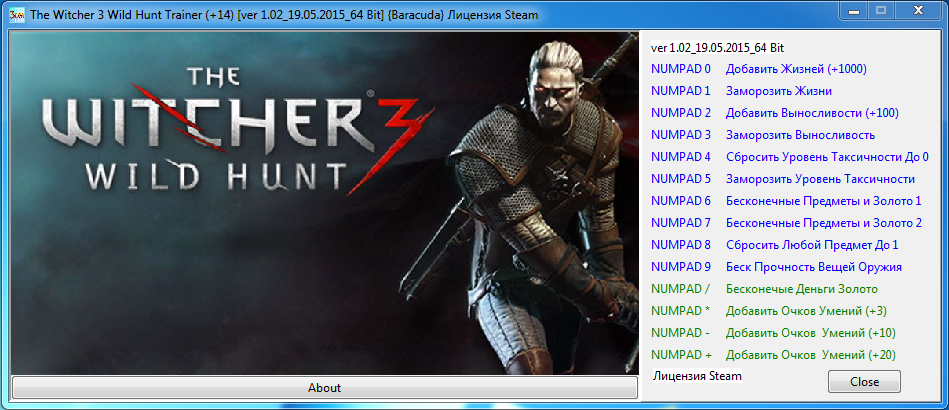The image size is (949, 410).
Task: Click the Witcher 3 Wild Hunt banner image
Action: [325, 203]
